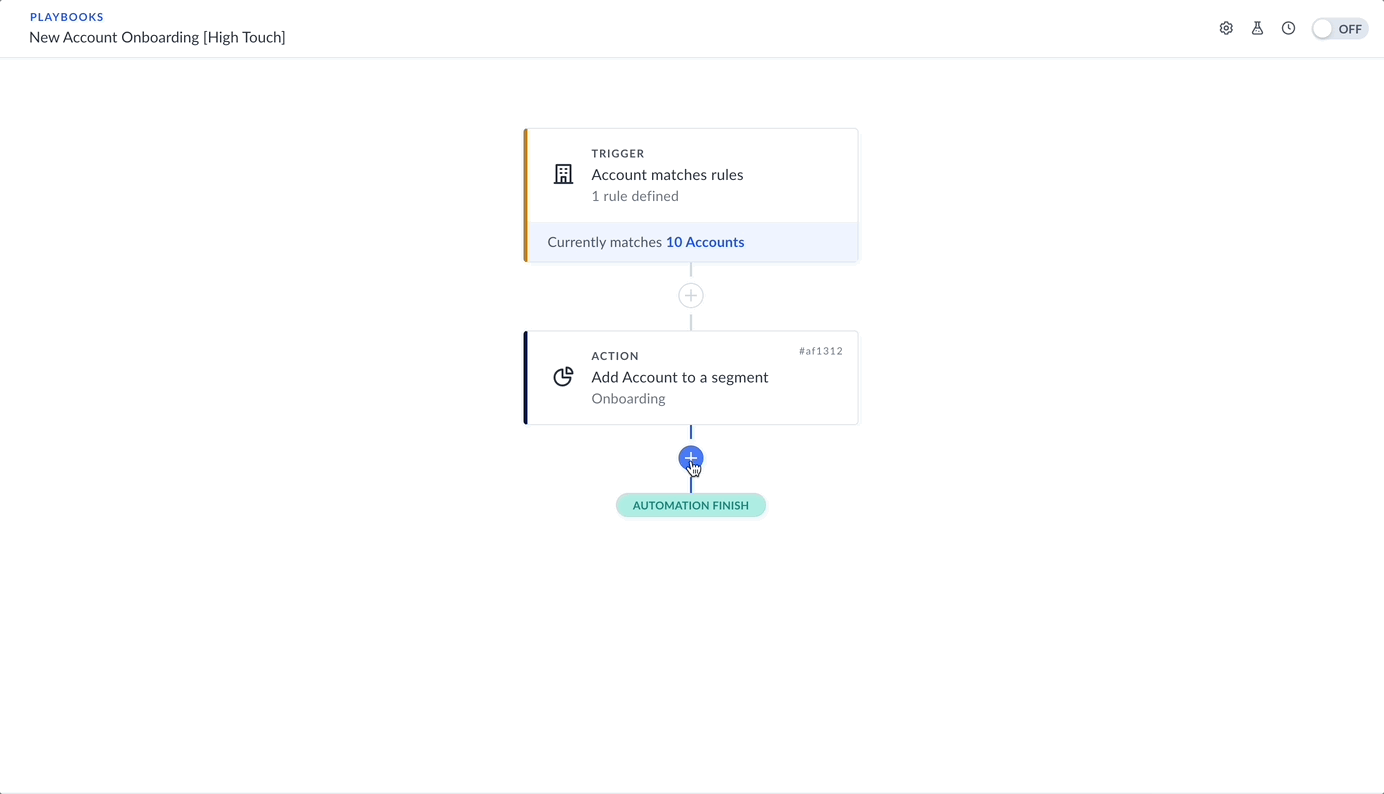Toggle the playbook OFF switch
Screen dimensions: 1384x794
tap(1340, 29)
